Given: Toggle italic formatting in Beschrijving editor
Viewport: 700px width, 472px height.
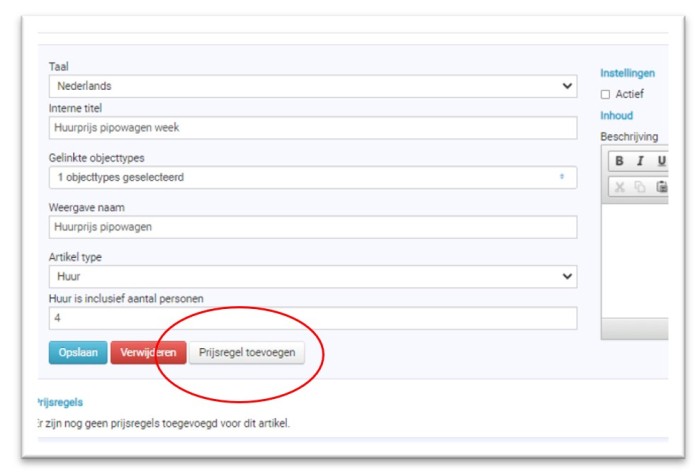Looking at the screenshot, I should [x=640, y=161].
